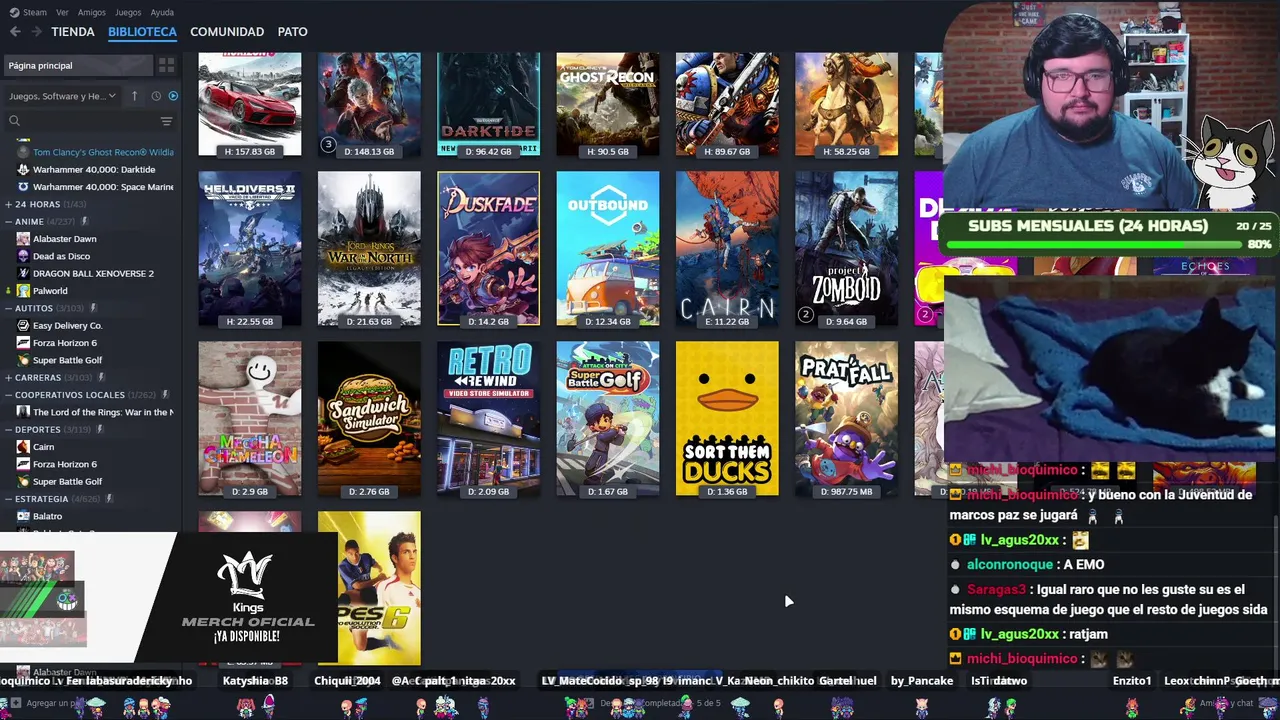Click the Balatro sidebar icon

coord(23,516)
